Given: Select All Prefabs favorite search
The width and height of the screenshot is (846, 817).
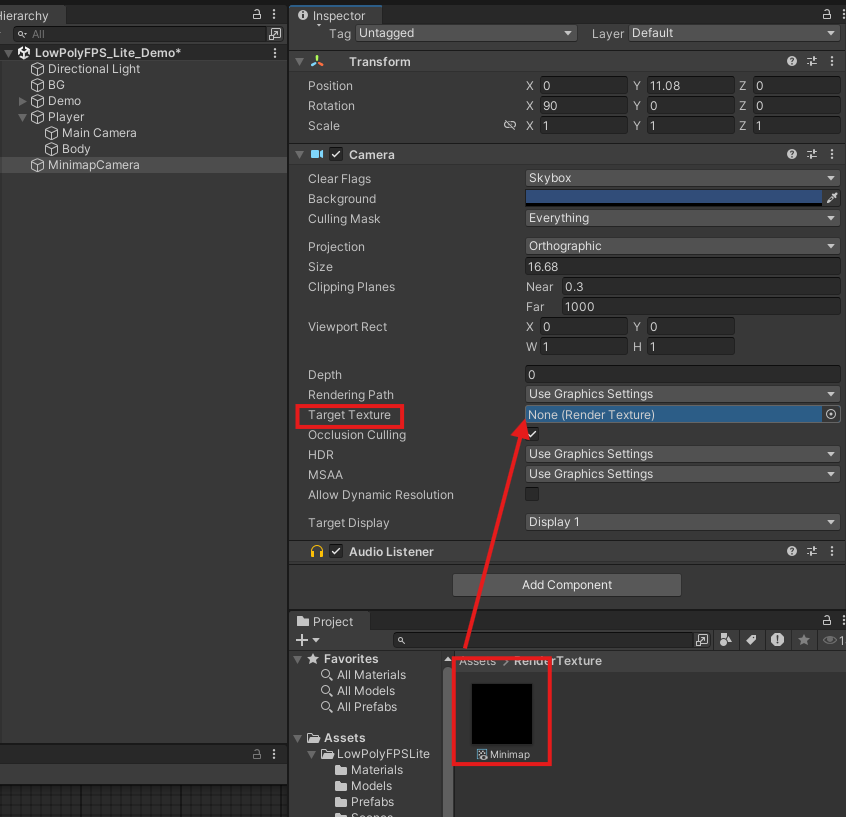Looking at the screenshot, I should click(366, 707).
